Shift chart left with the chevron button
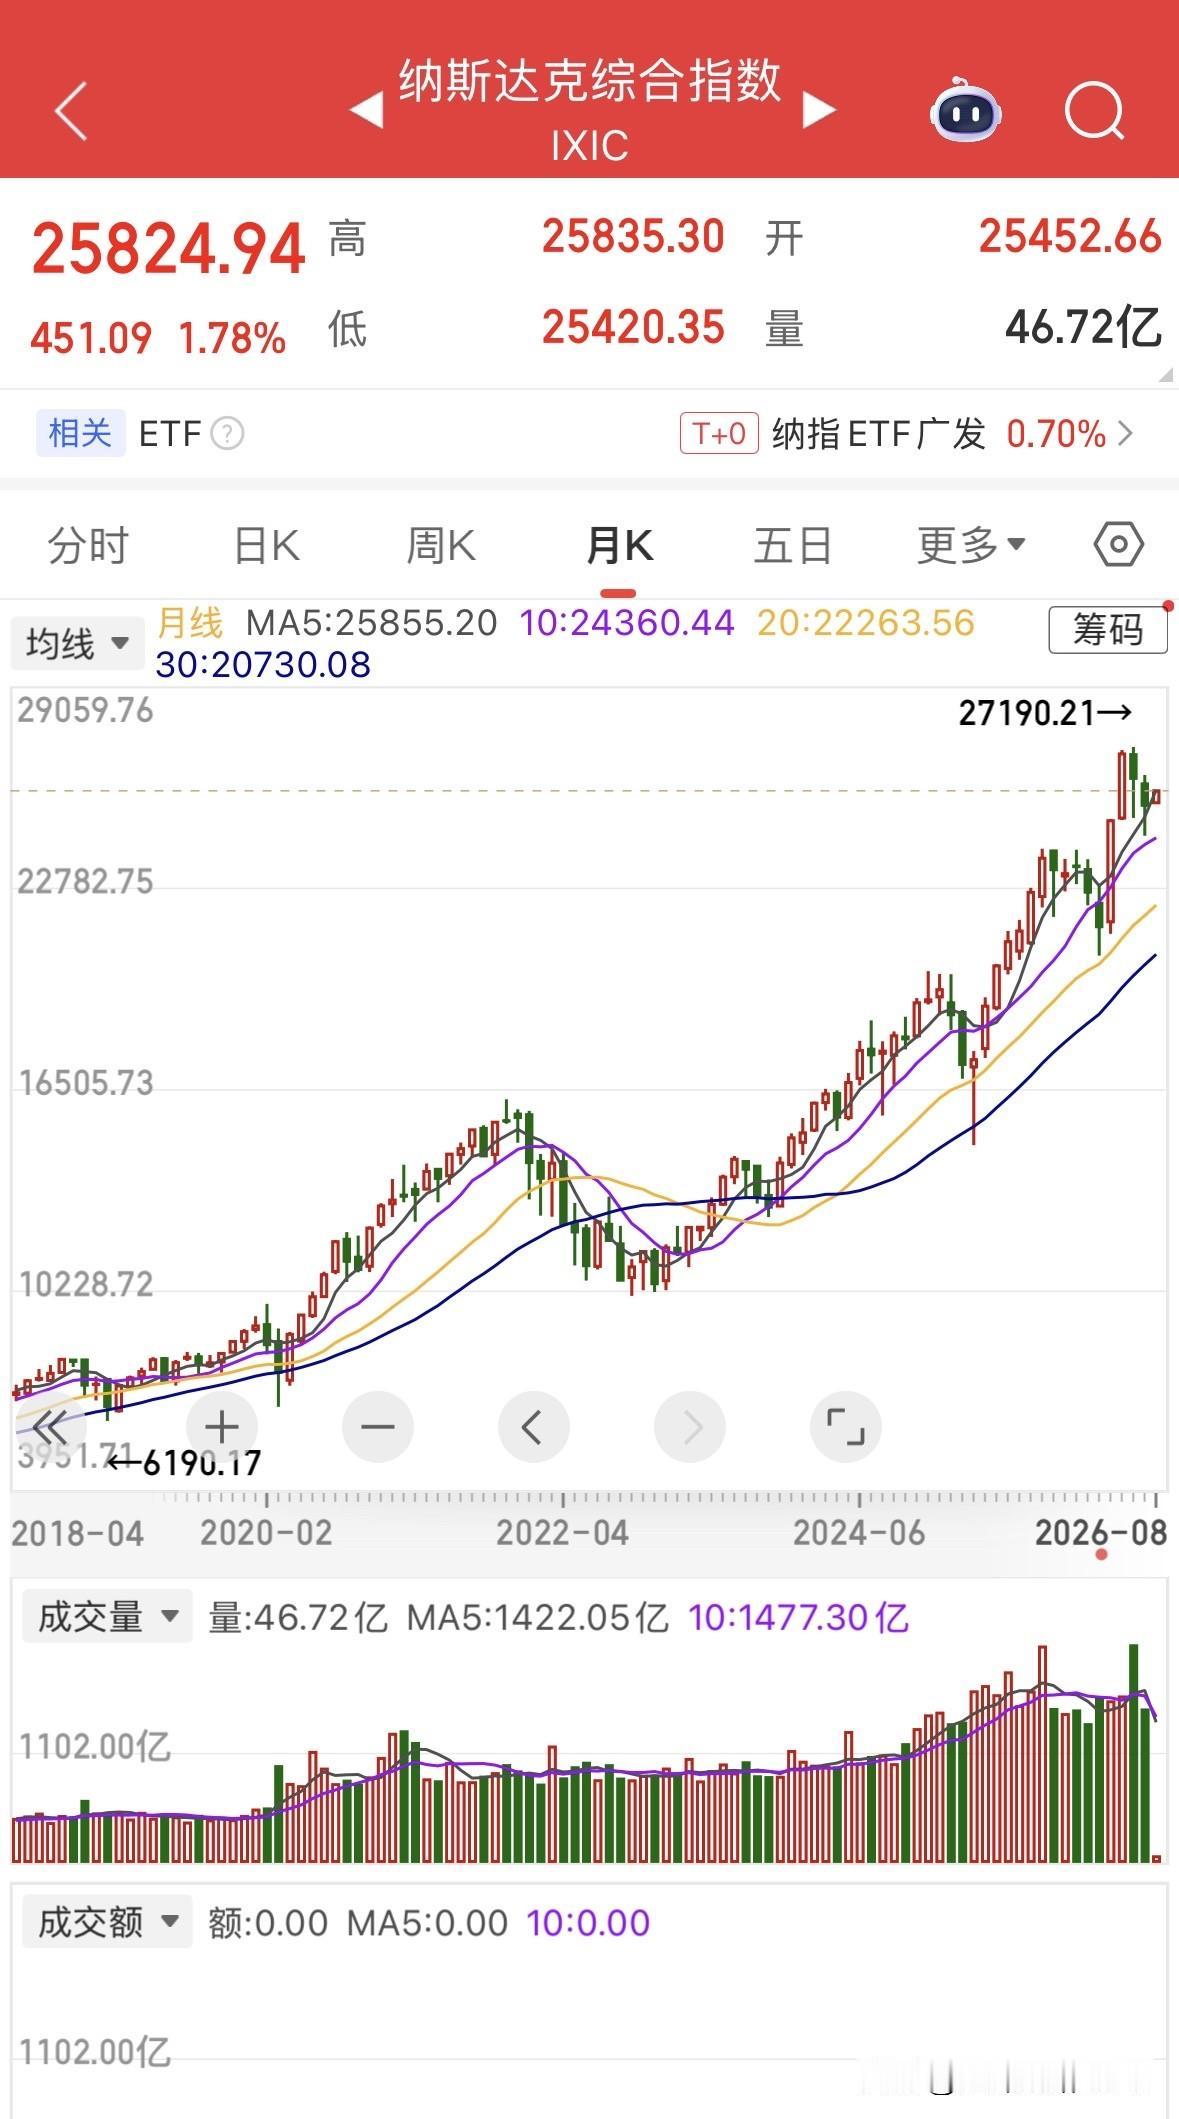The height and width of the screenshot is (2119, 1179). (533, 1427)
